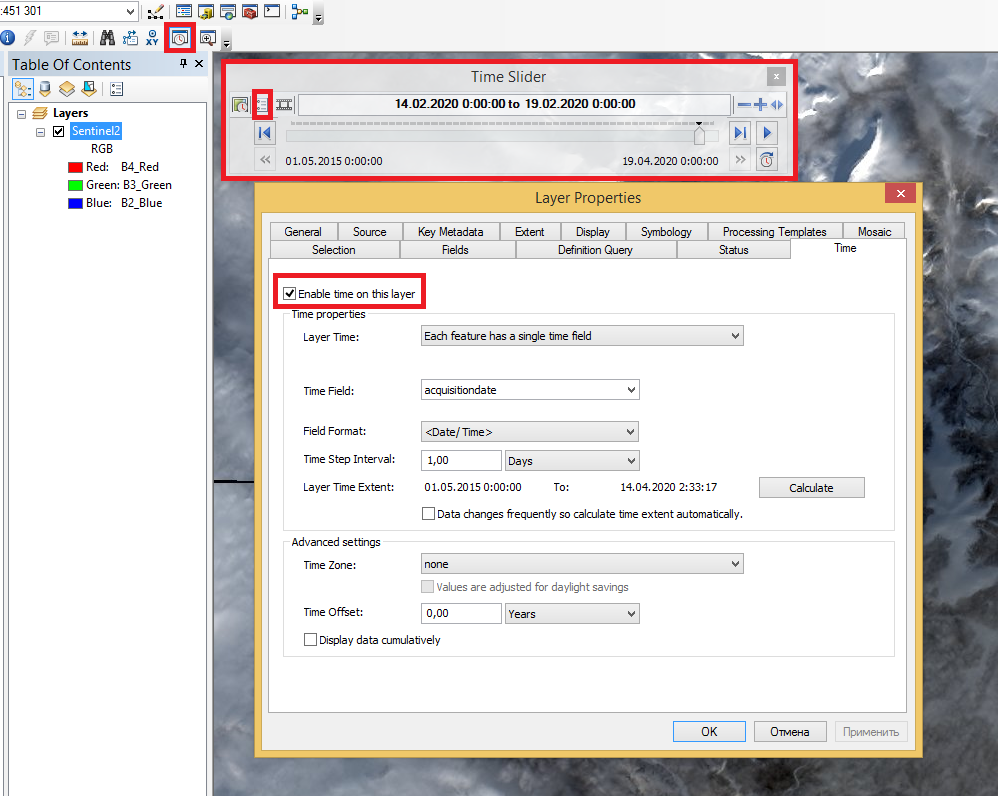The image size is (998, 796).
Task: Collapse the Sentinel2 layer legend
Action: tap(40, 132)
